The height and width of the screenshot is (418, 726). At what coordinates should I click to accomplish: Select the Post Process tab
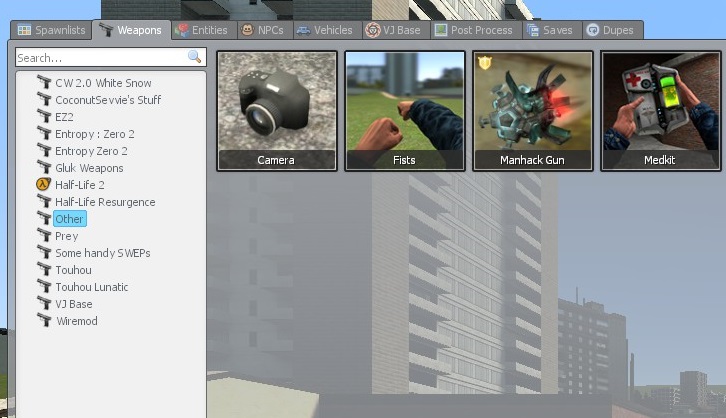pyautogui.click(x=476, y=30)
